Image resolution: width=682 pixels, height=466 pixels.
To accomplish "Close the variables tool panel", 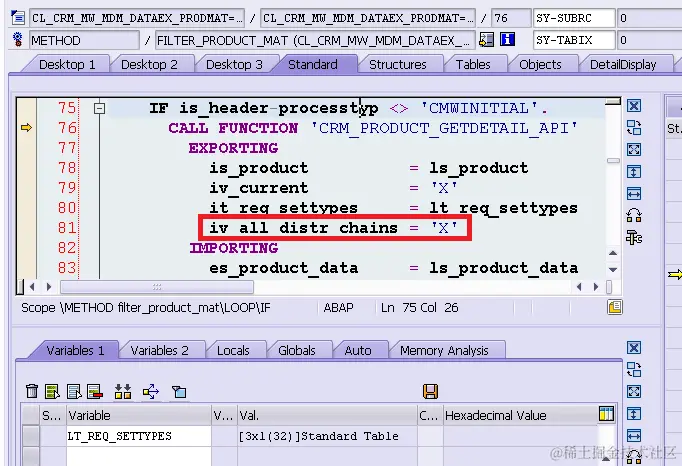I will coord(634,348).
